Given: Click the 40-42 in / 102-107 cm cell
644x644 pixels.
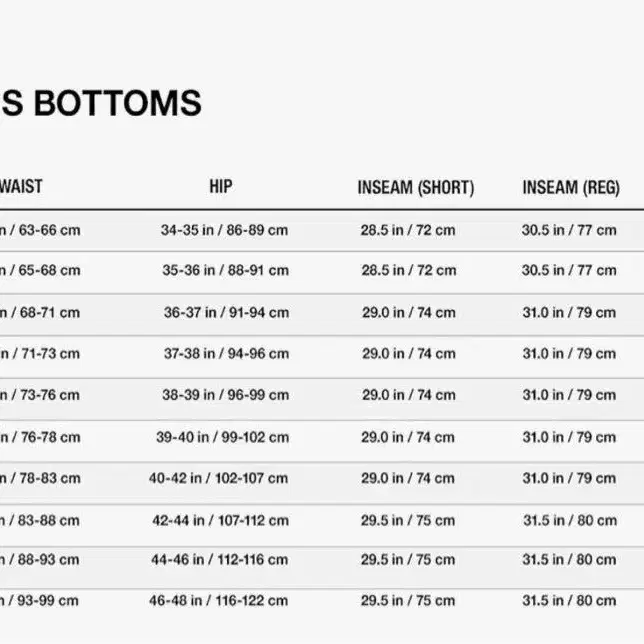Looking at the screenshot, I should pyautogui.click(x=219, y=478).
